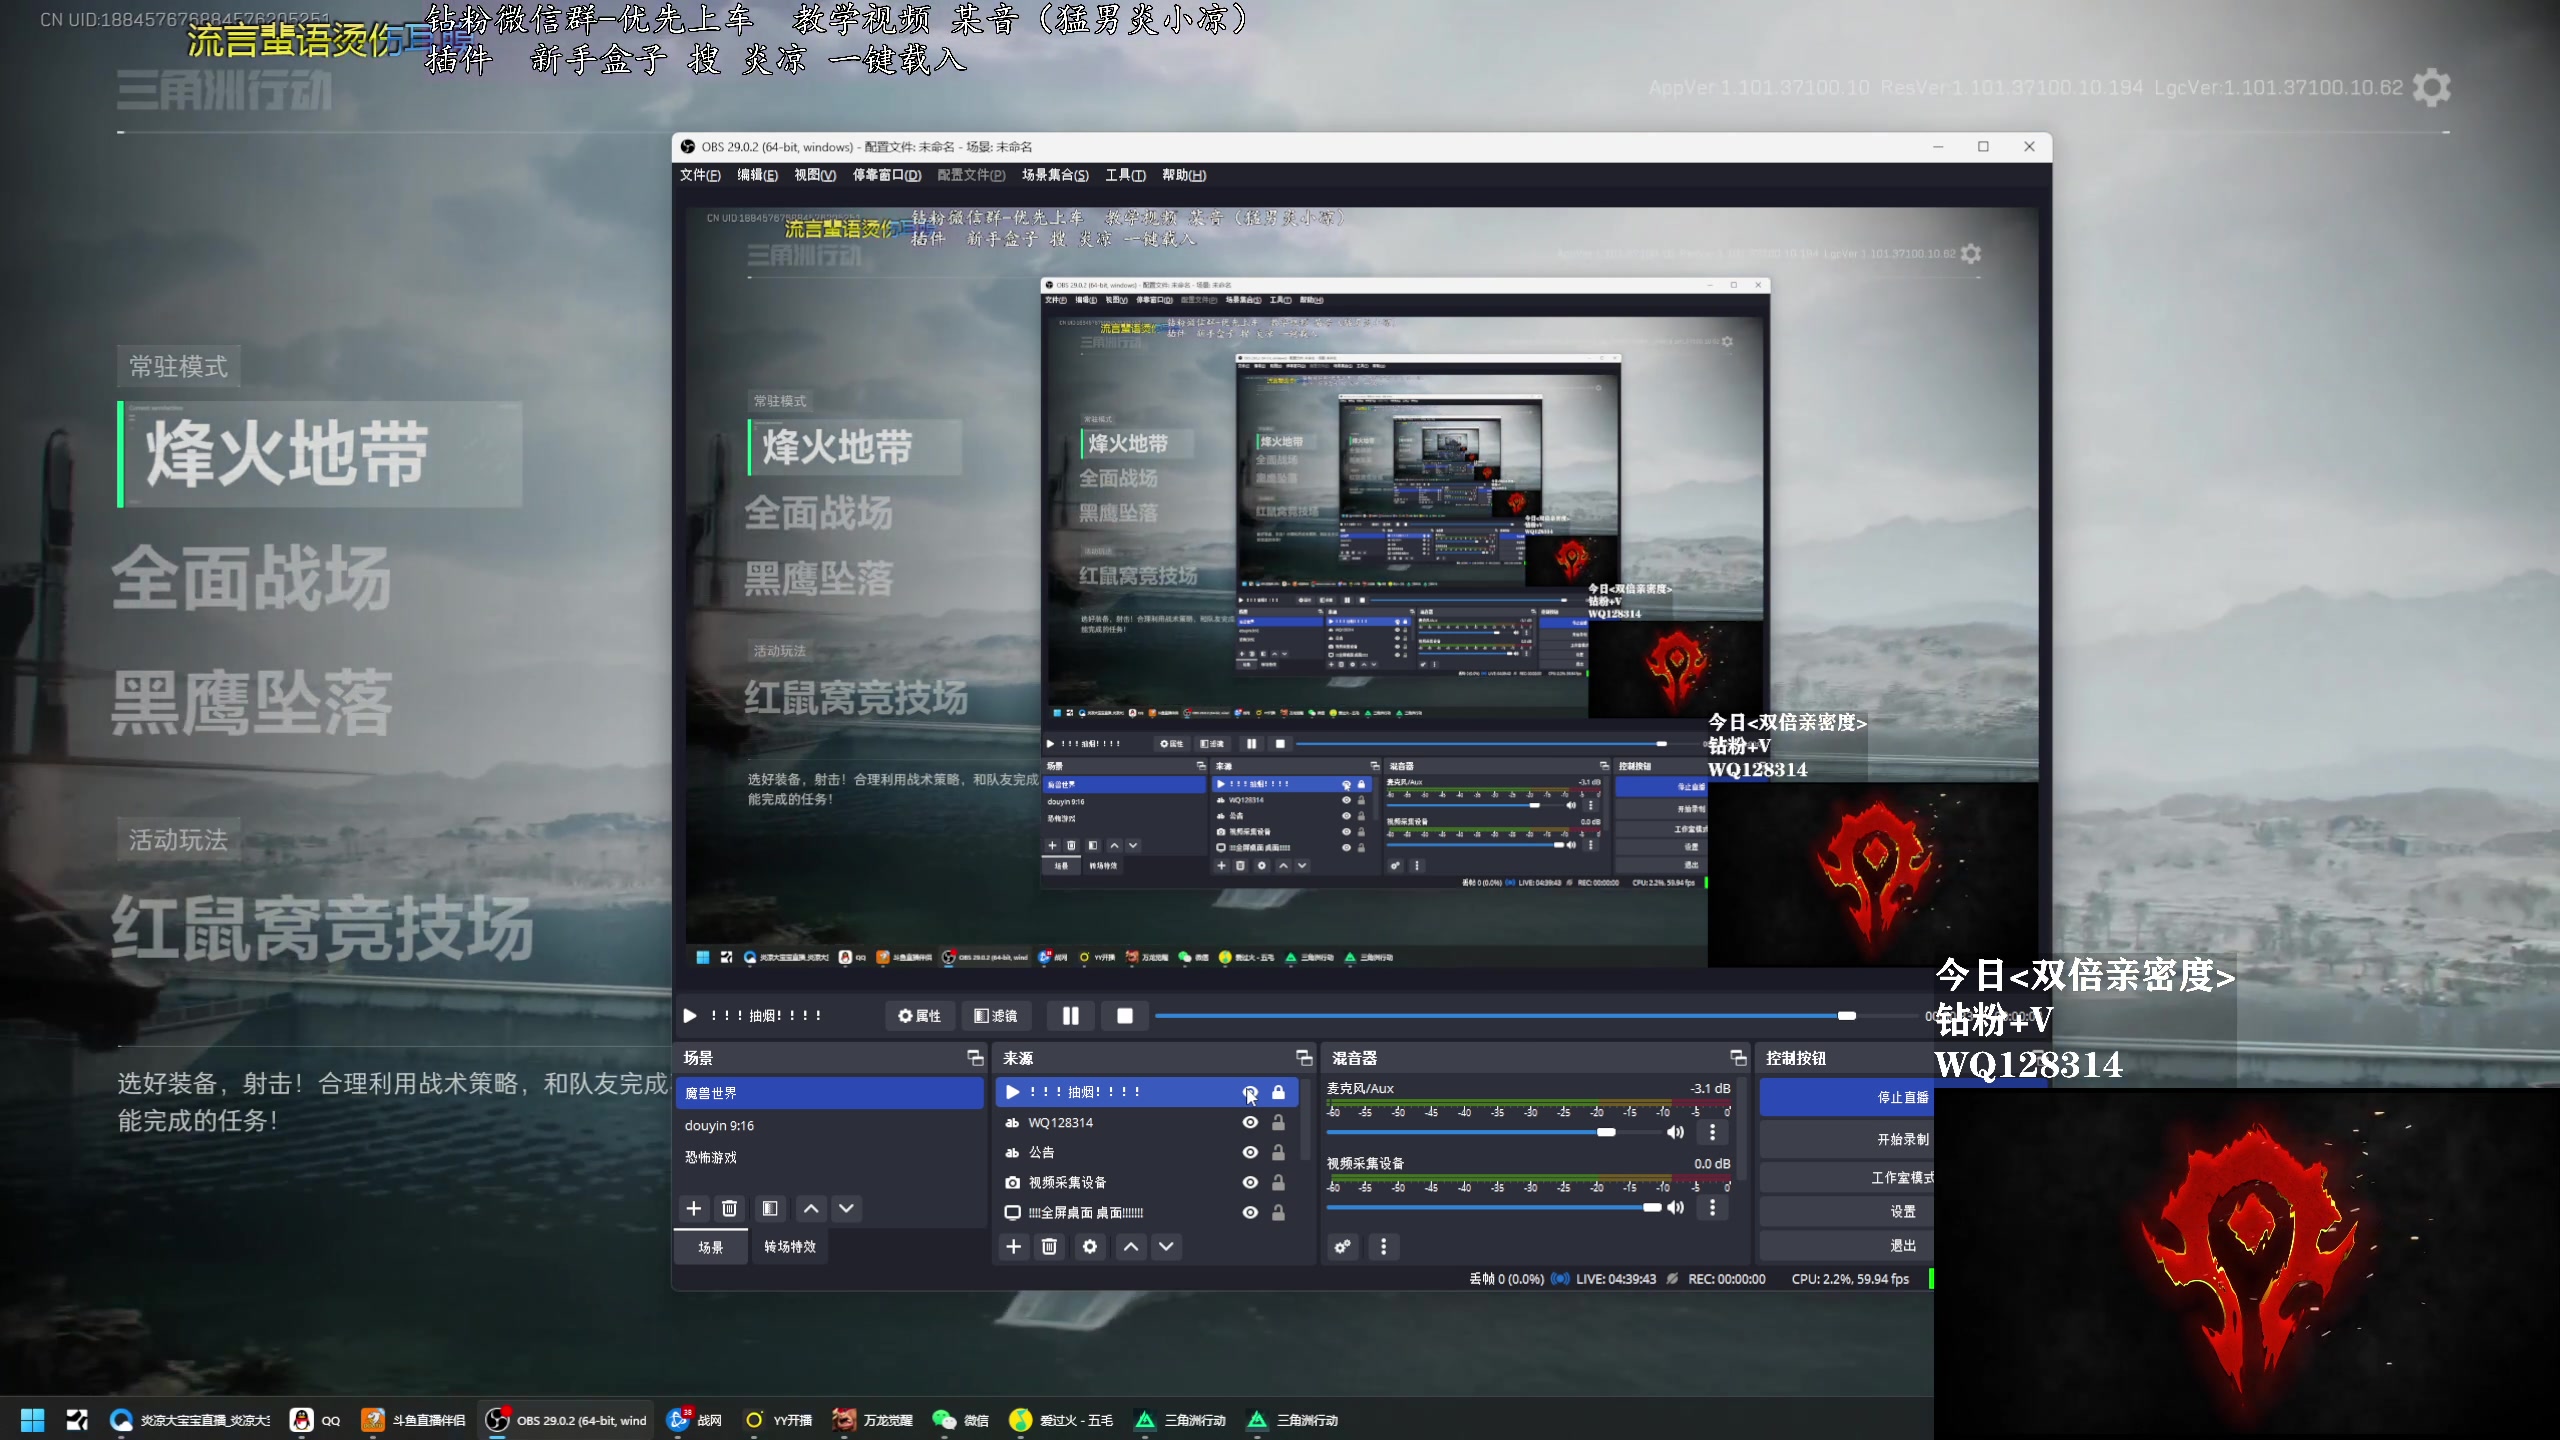The width and height of the screenshot is (2560, 1440).
Task: Open 滤镜 filters for selected source
Action: coord(996,1015)
